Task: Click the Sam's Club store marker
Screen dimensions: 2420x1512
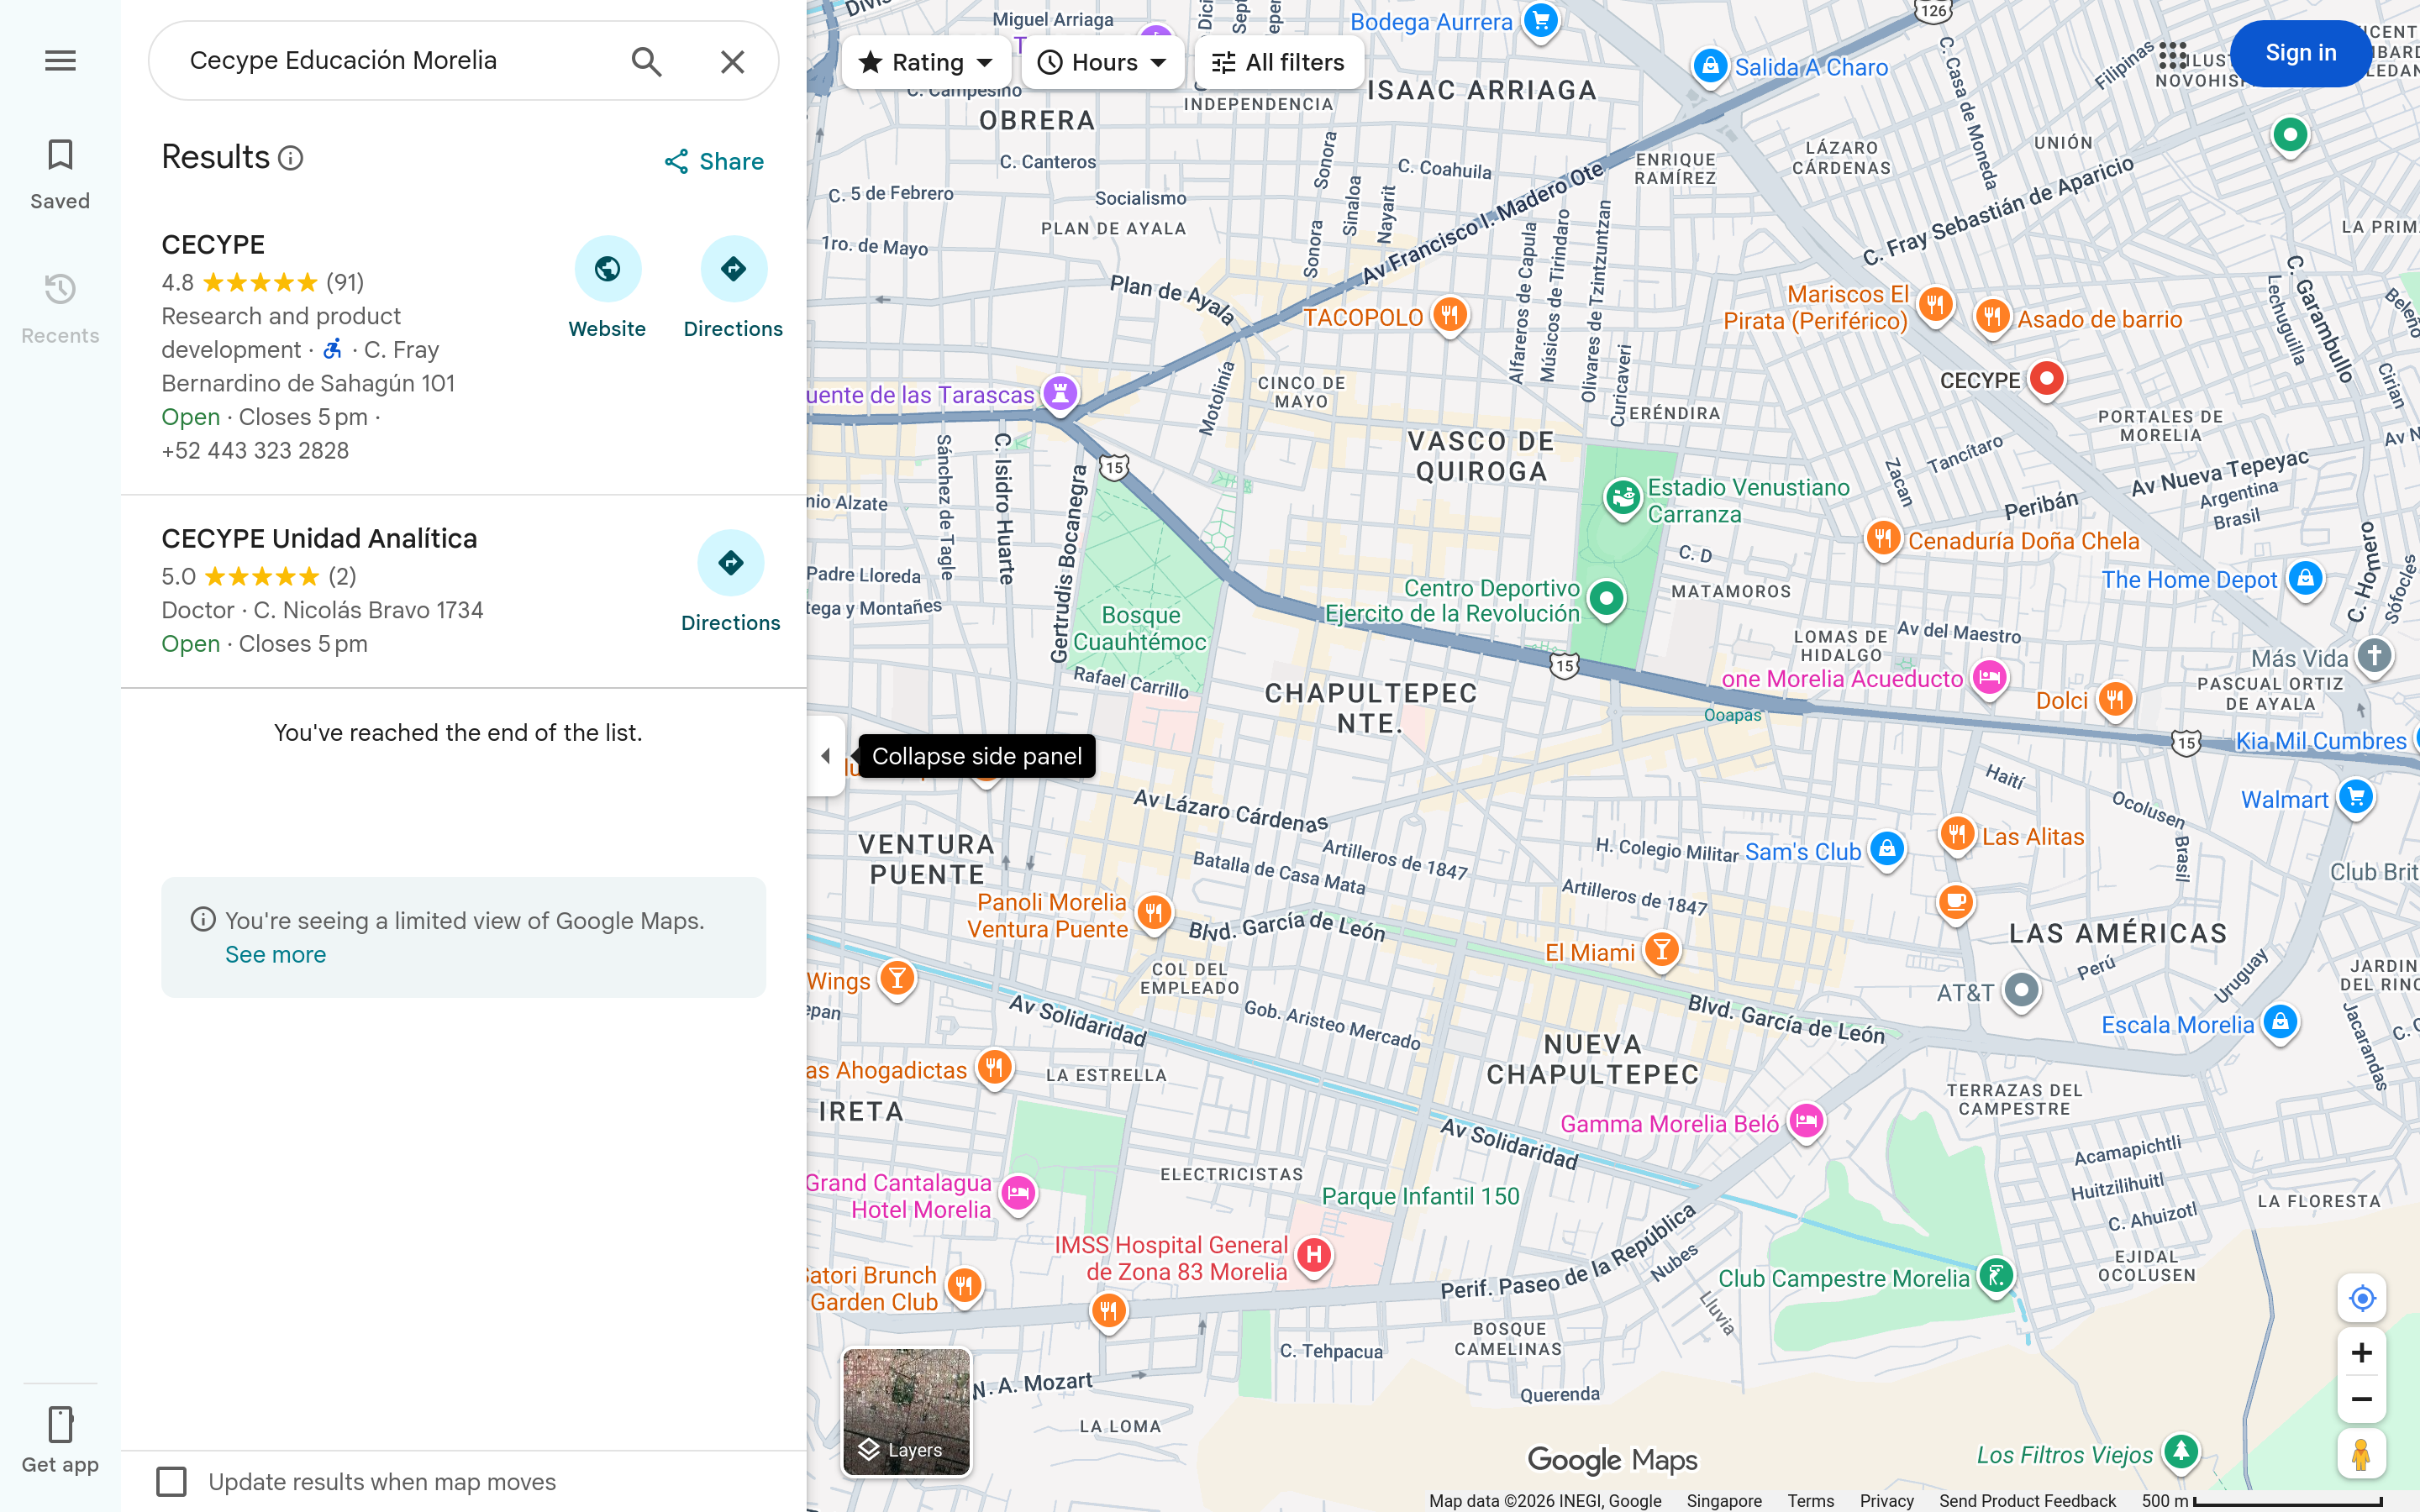Action: [x=1887, y=850]
